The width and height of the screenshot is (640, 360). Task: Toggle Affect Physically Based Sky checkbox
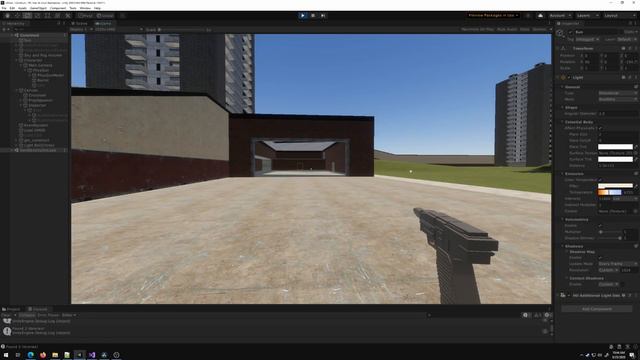600,128
